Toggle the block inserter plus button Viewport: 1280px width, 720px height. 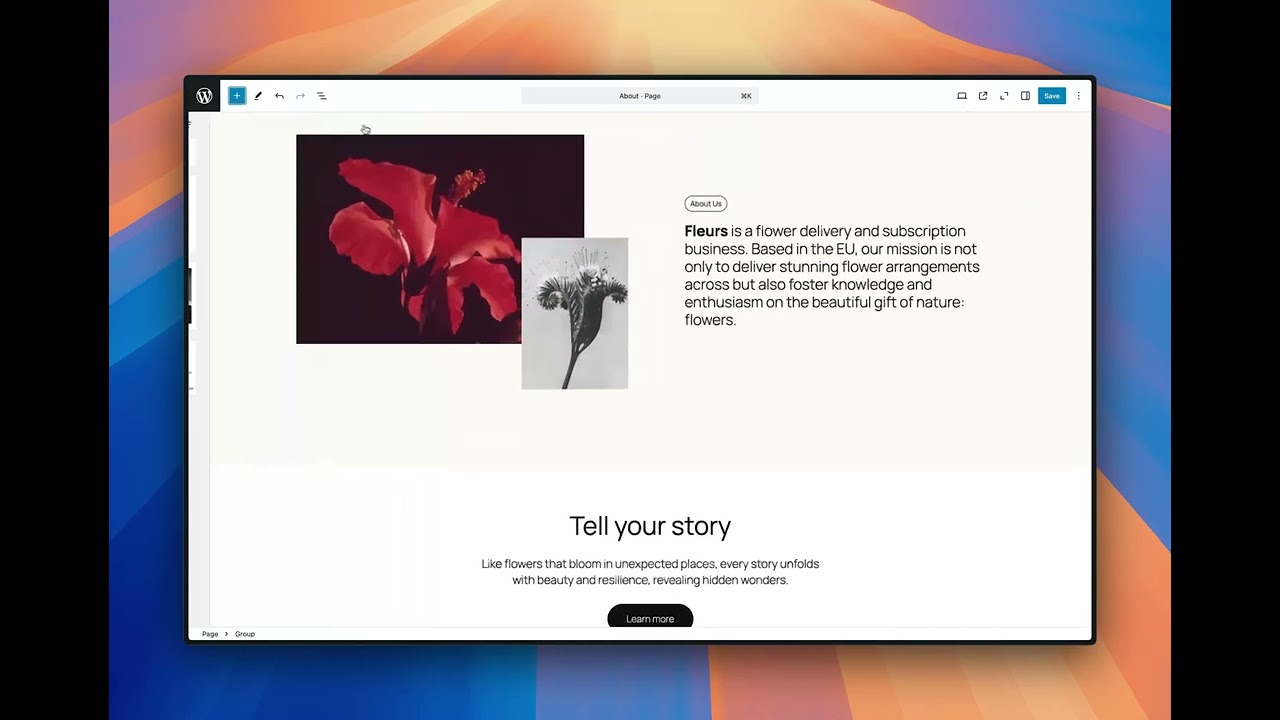[x=237, y=96]
